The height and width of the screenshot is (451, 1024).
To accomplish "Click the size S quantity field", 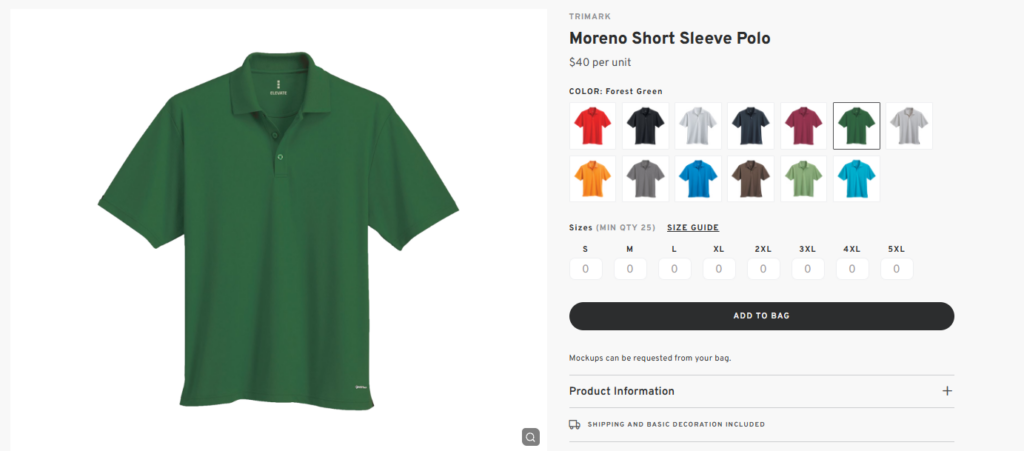I will (x=586, y=269).
